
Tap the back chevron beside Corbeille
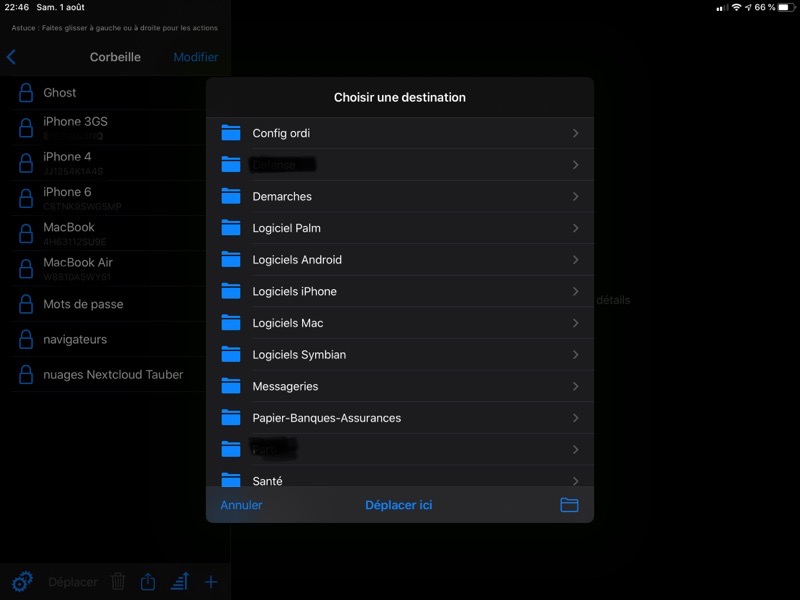(12, 57)
